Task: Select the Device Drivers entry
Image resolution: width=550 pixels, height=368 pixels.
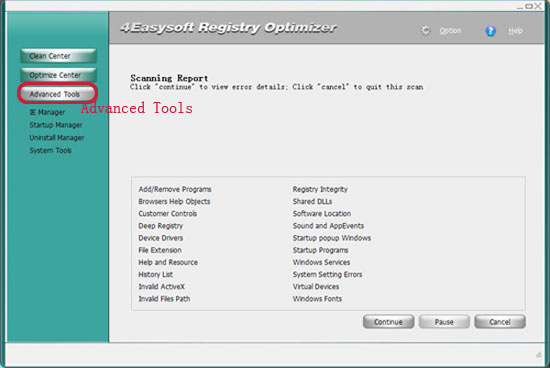Action: tap(161, 238)
